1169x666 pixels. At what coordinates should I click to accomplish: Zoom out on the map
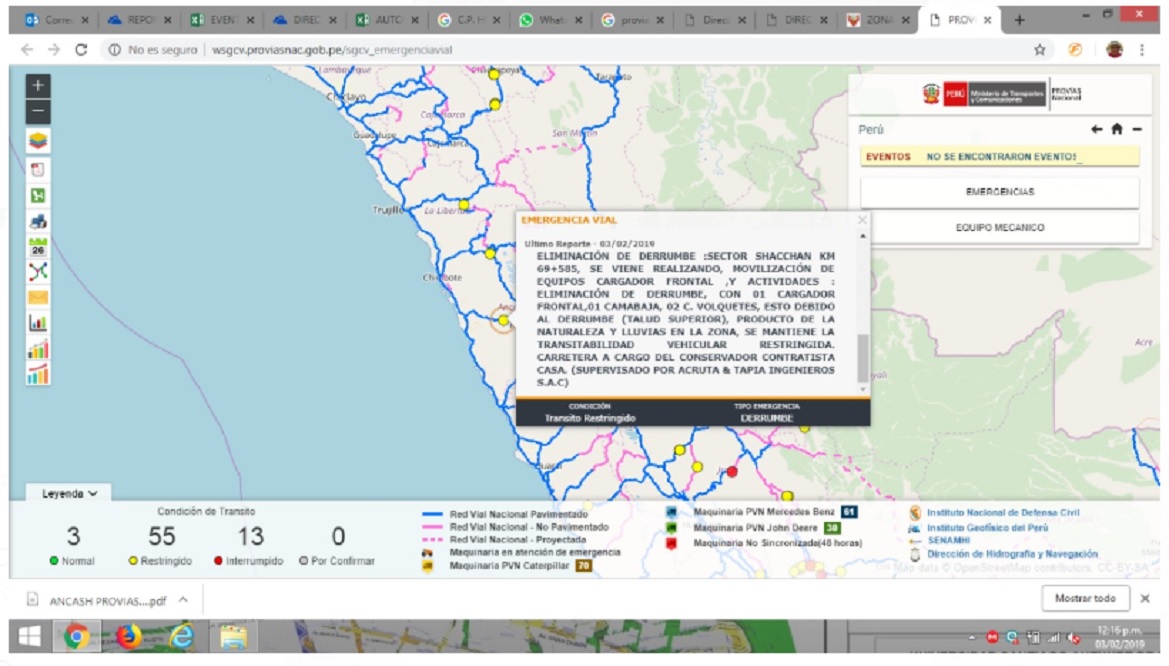38,111
